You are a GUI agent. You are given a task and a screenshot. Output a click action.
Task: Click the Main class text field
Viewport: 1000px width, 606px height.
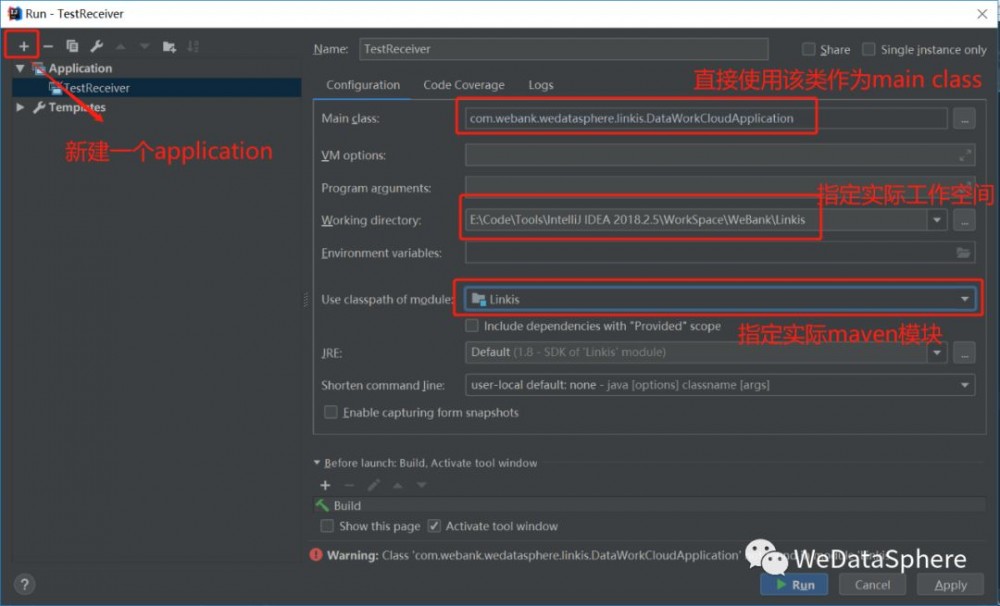[706, 119]
